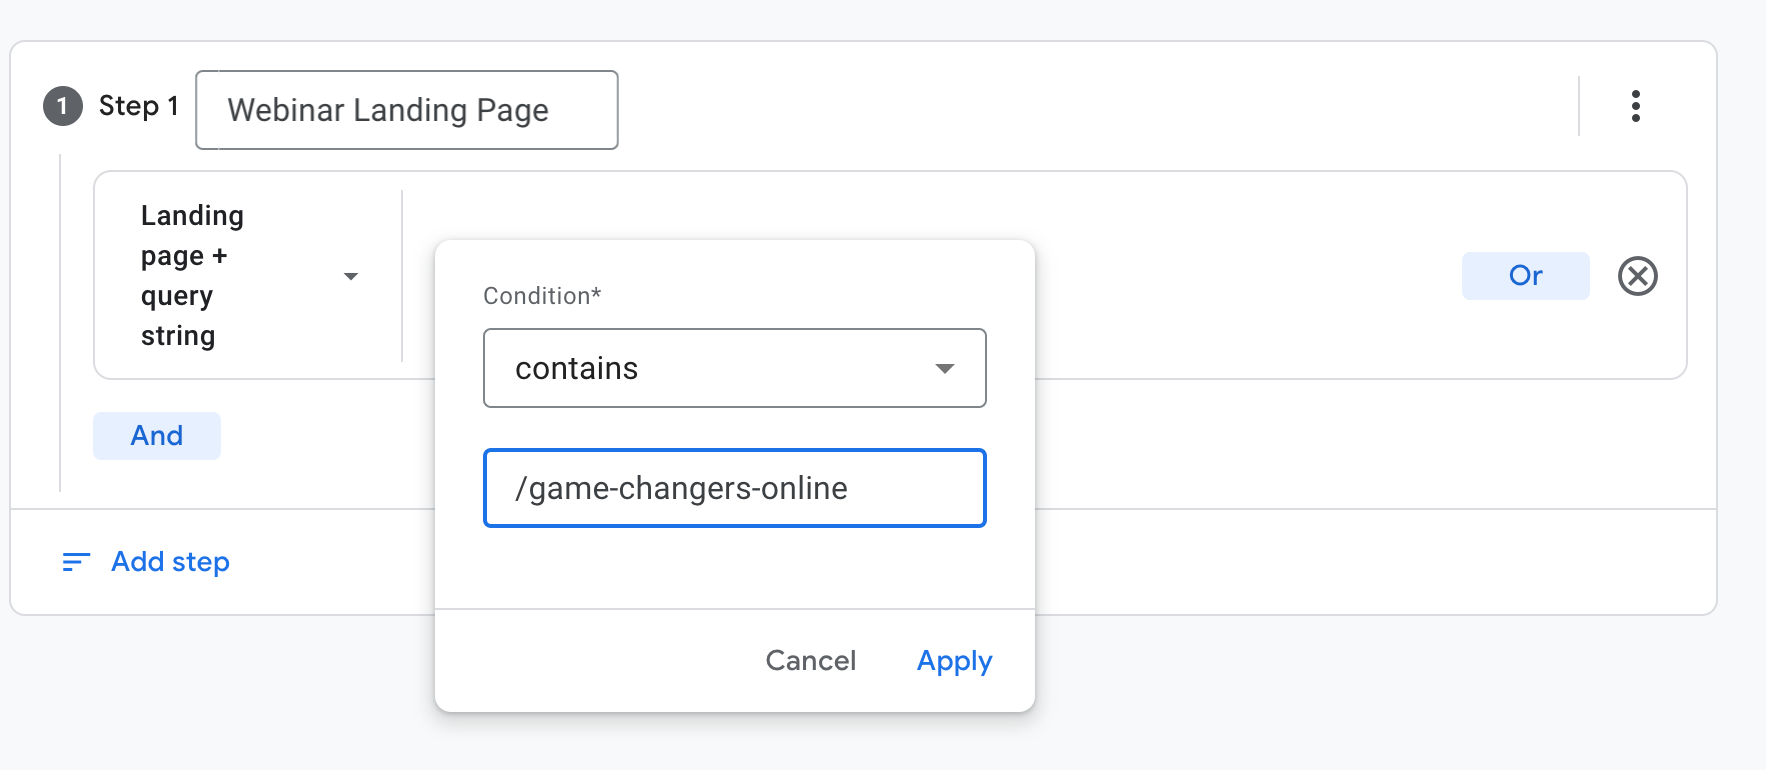Focus the /game-changers-online value field
1766x770 pixels.
point(735,488)
